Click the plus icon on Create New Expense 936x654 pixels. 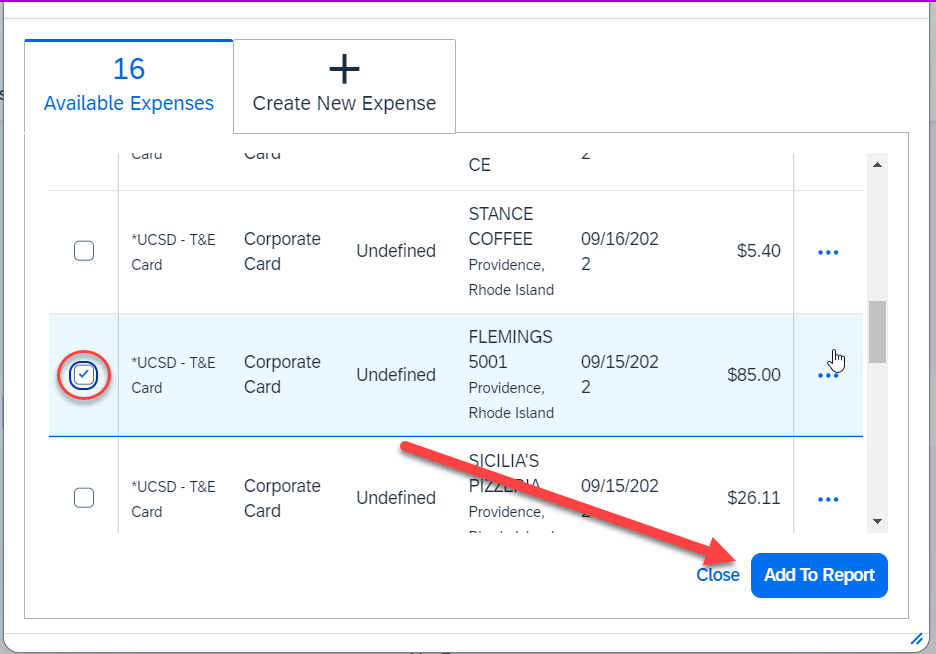point(343,68)
